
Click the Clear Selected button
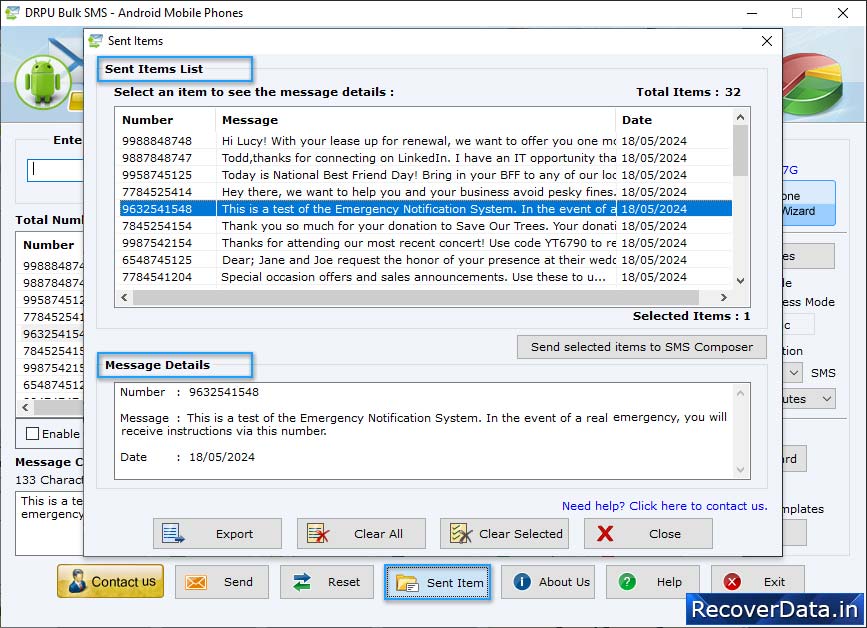504,533
